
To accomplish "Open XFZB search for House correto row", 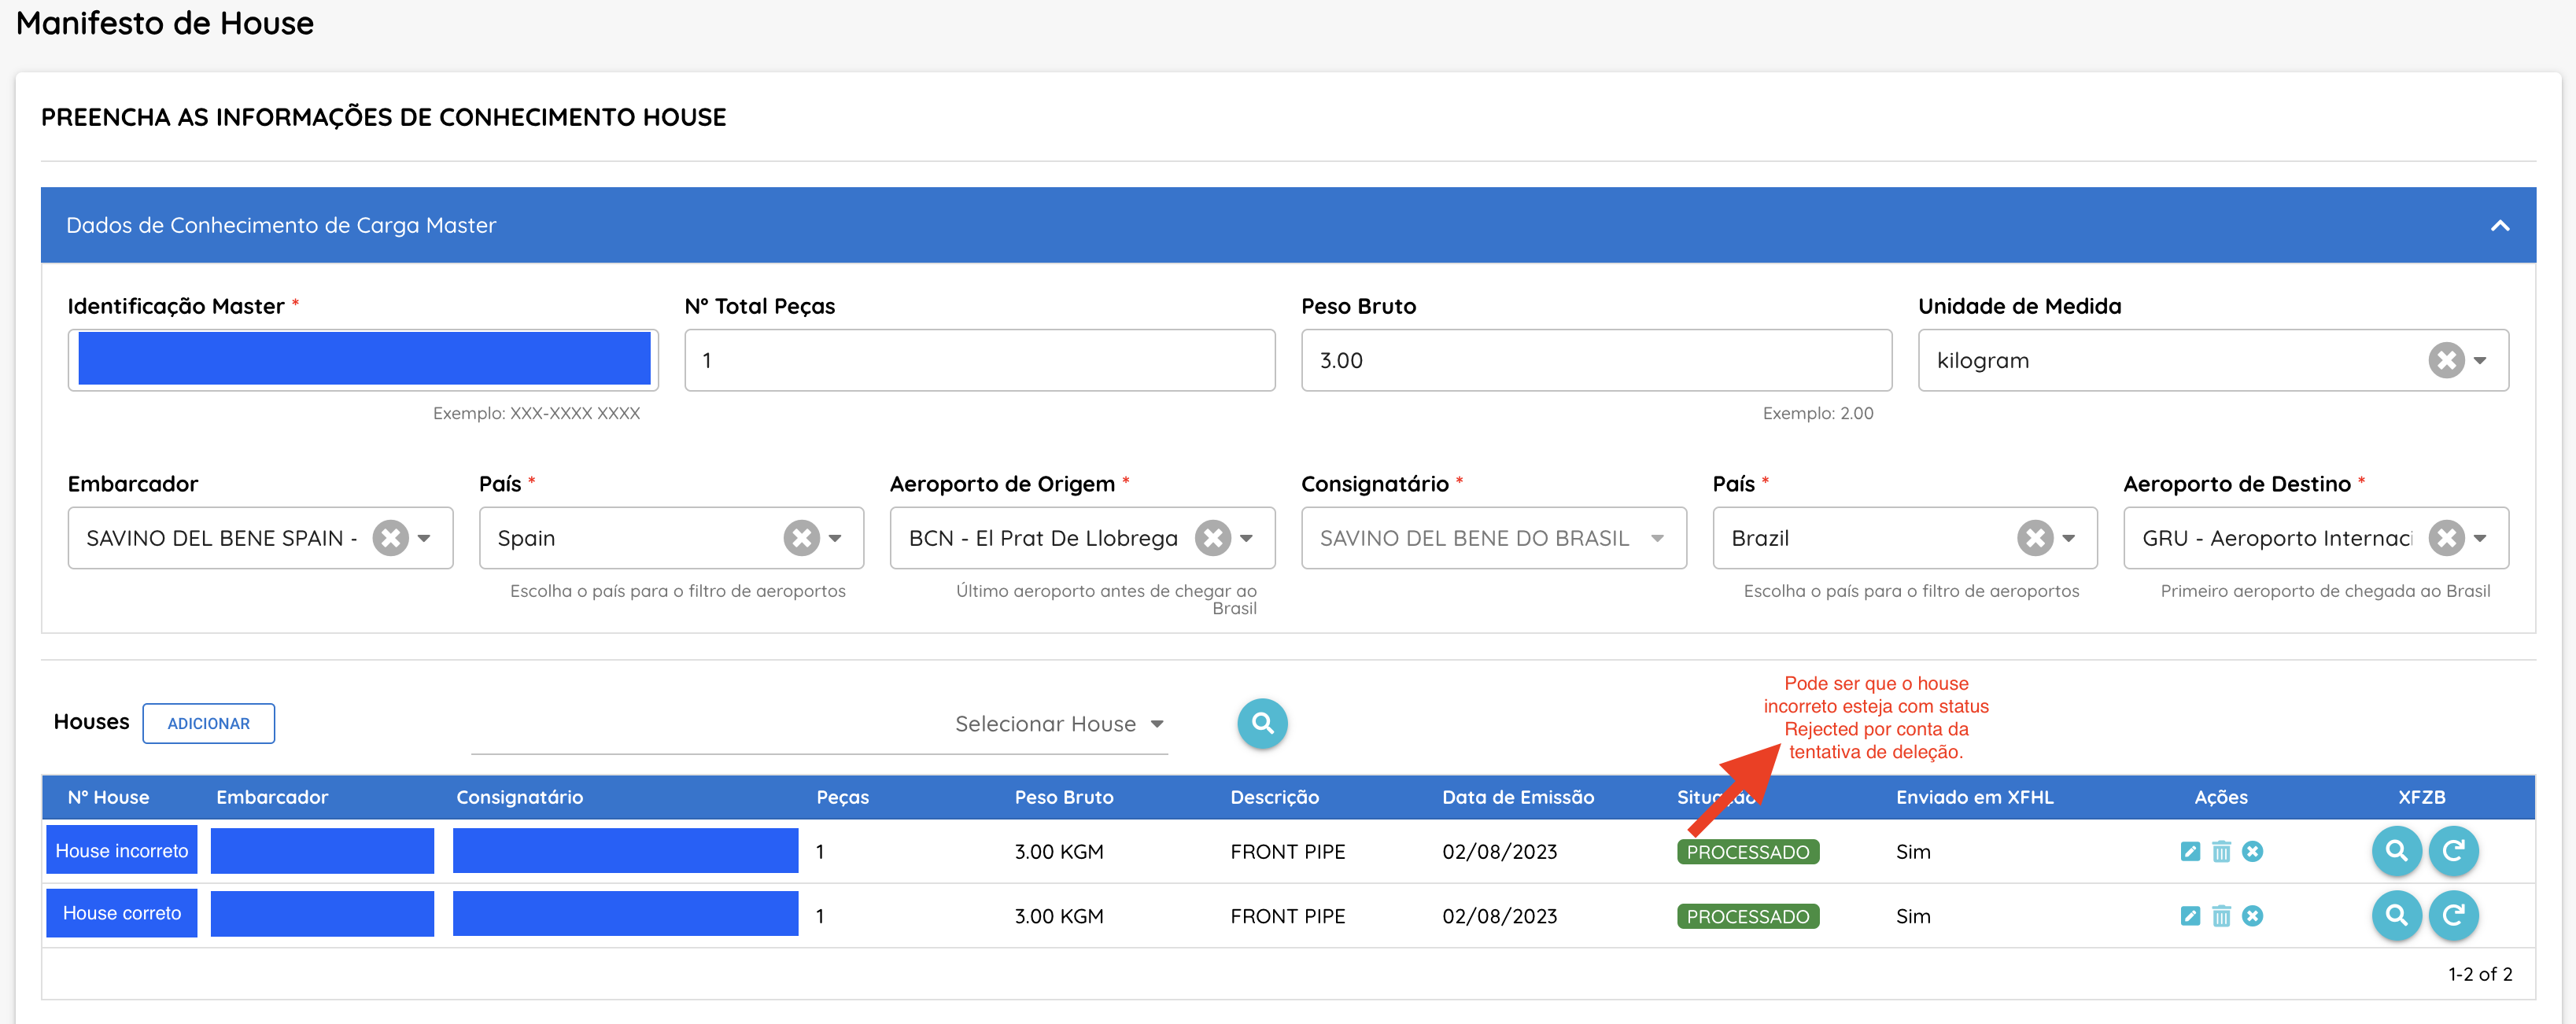I will pyautogui.click(x=2396, y=915).
